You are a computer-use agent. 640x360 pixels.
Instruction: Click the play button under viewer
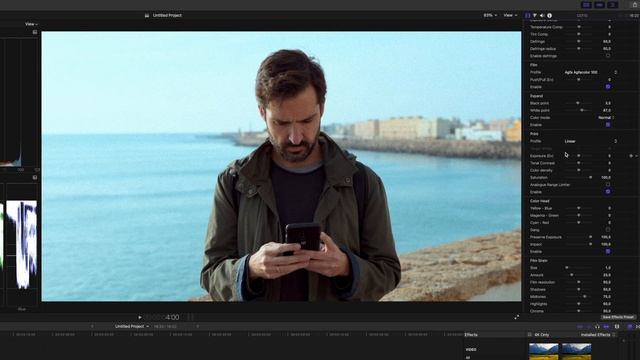(x=140, y=317)
